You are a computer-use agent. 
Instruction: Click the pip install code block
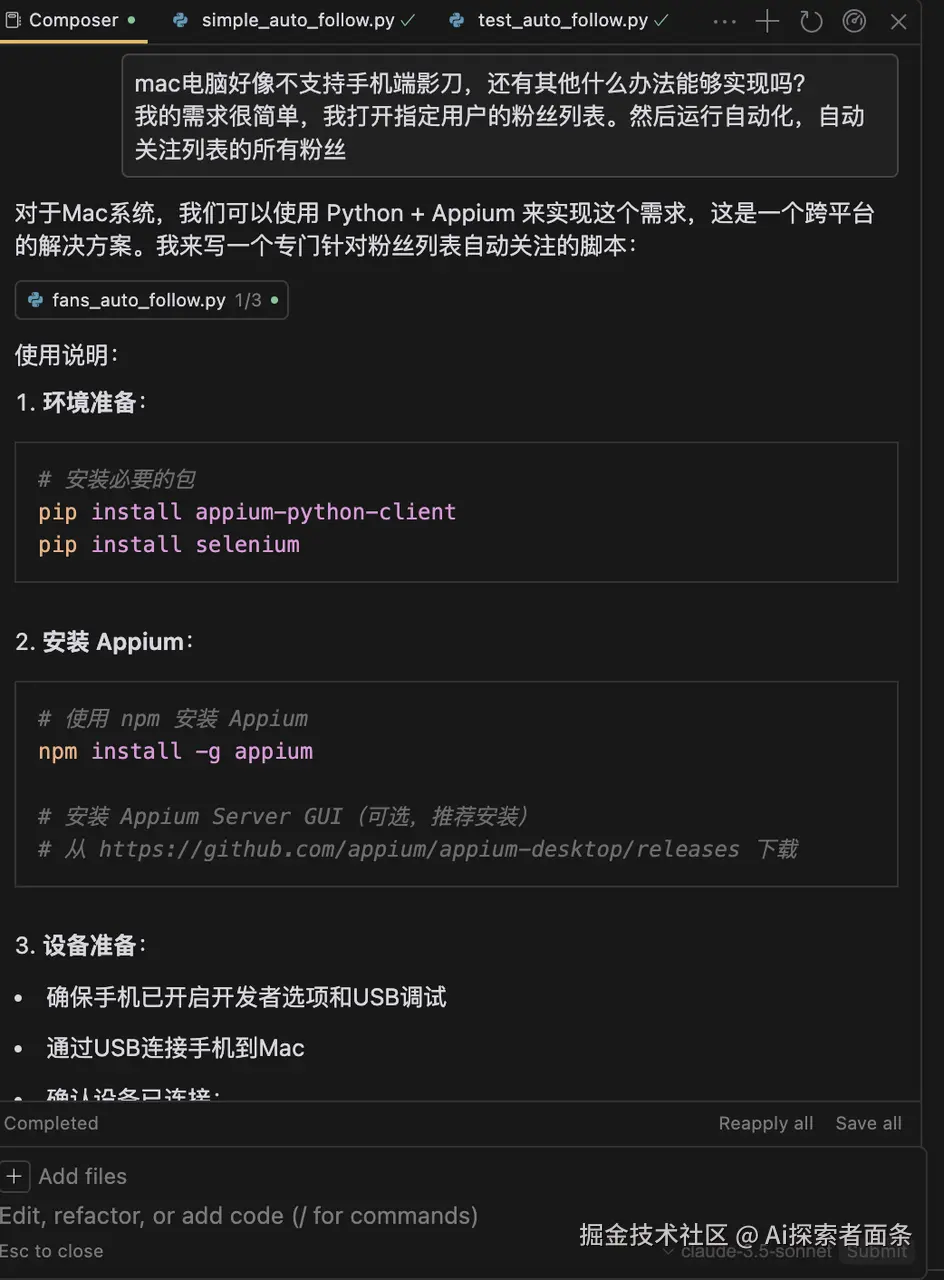point(456,512)
